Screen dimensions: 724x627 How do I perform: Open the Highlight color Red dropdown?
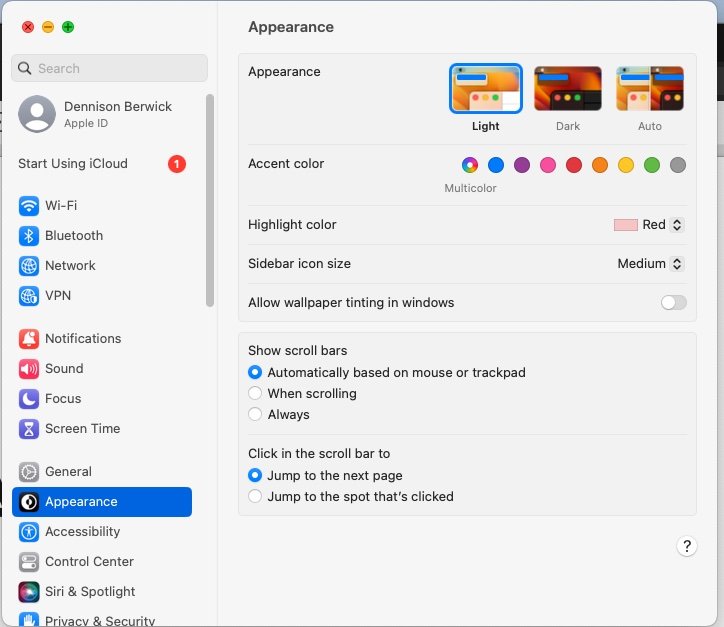pos(649,225)
